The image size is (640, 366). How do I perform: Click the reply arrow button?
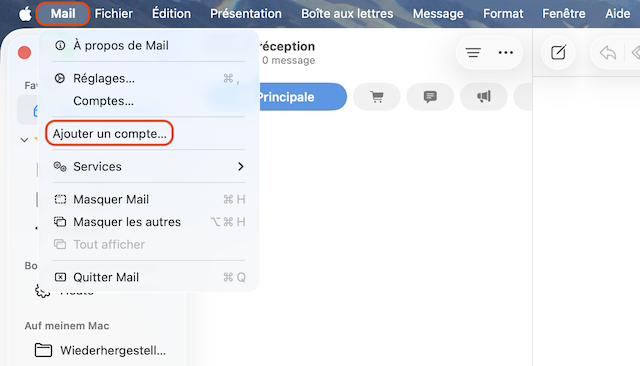608,53
